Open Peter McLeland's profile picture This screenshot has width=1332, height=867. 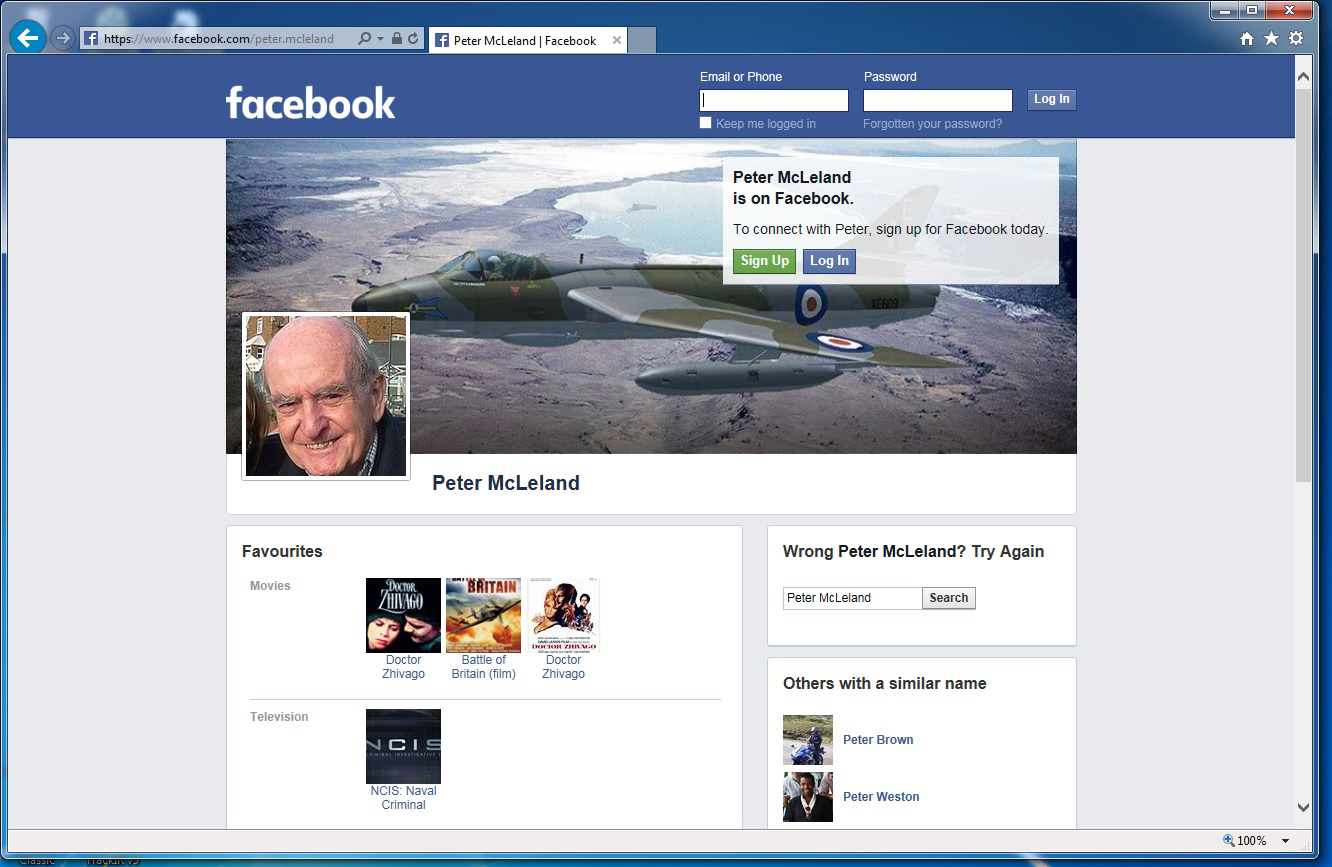coord(326,396)
